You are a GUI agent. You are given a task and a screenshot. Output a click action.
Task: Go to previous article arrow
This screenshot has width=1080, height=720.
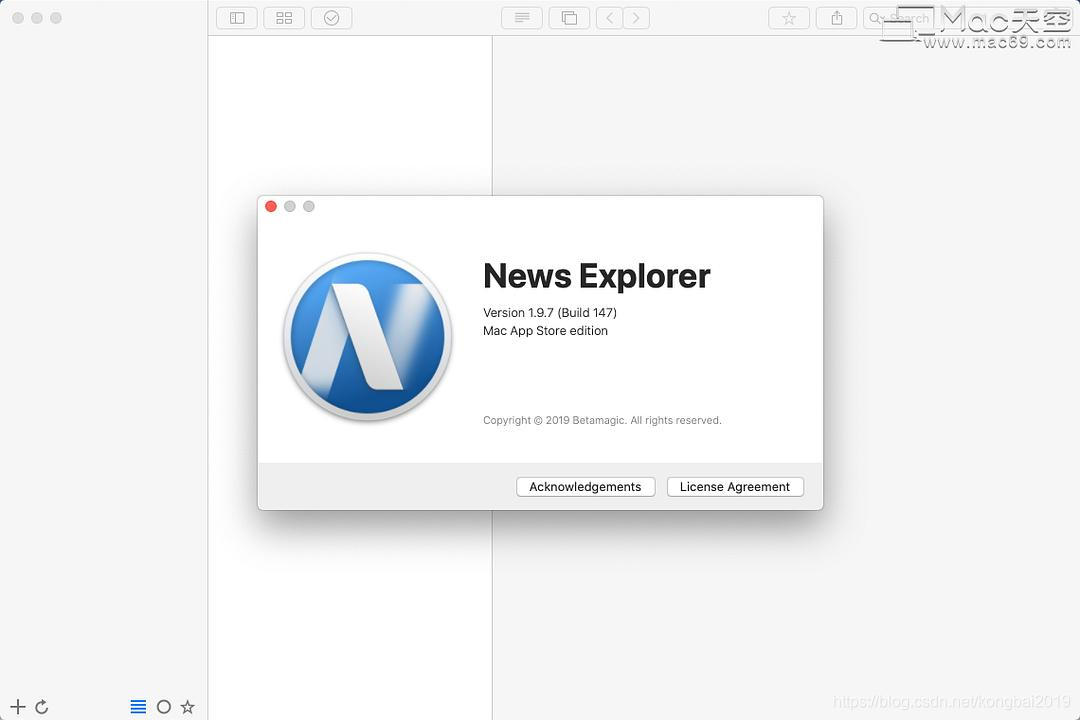click(x=610, y=18)
